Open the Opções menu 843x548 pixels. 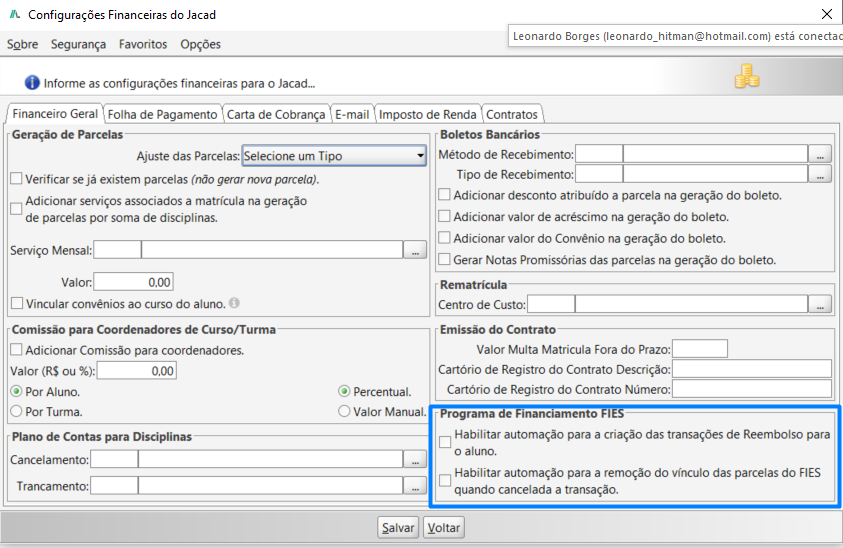(x=201, y=44)
